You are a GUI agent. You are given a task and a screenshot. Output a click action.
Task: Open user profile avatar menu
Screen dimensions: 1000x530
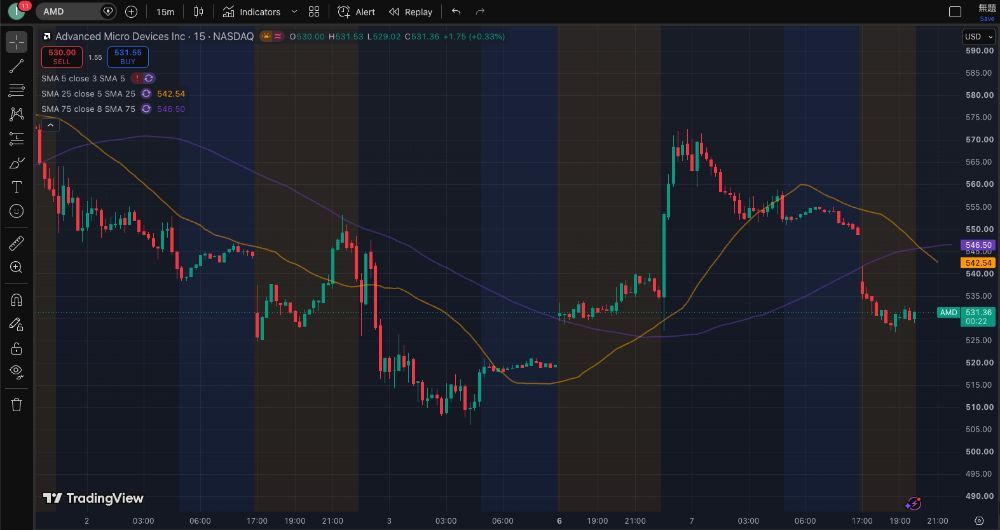[x=17, y=11]
